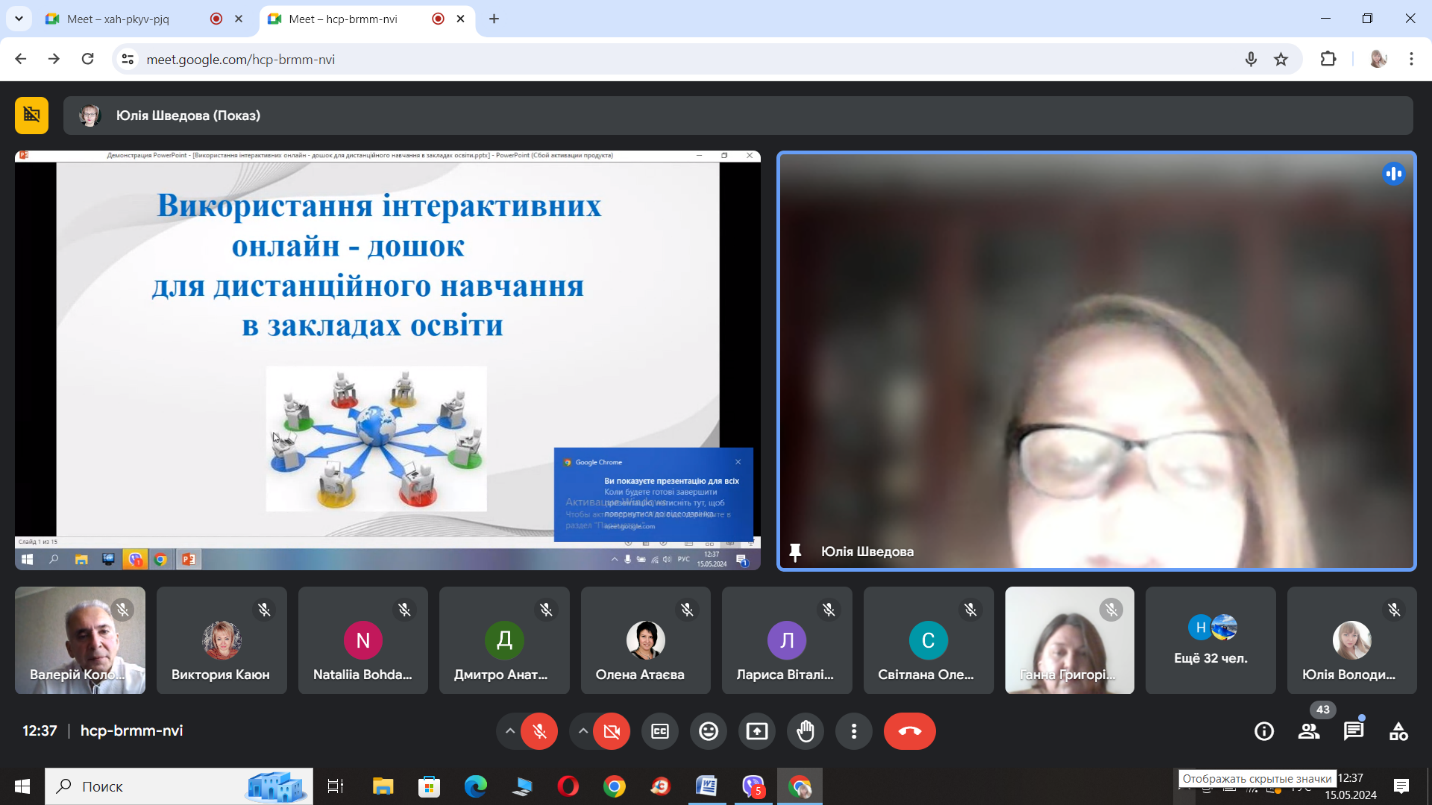Select Валерій's participant tile
This screenshot has width=1432, height=805.
[x=80, y=640]
